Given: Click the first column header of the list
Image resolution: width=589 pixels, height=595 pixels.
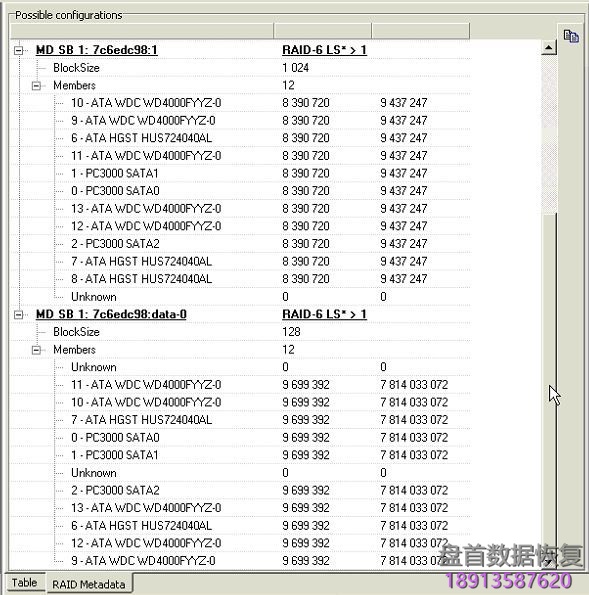Looking at the screenshot, I should pos(142,31).
